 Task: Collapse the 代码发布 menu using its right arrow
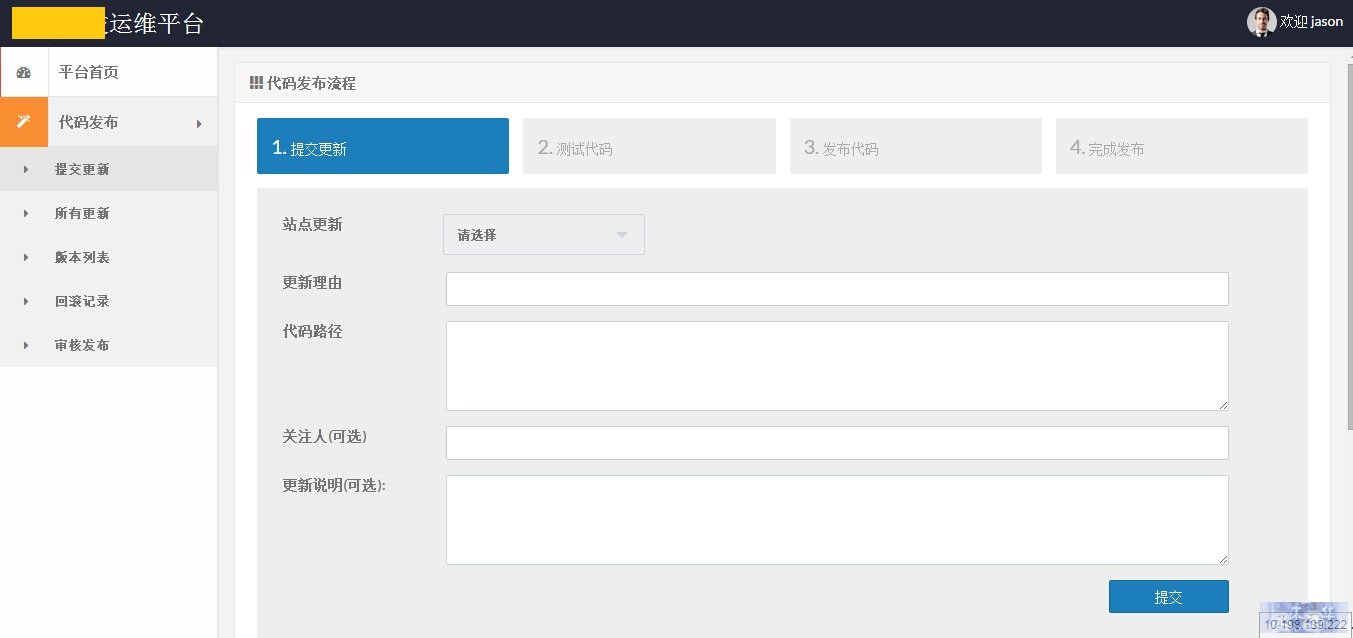(199, 123)
